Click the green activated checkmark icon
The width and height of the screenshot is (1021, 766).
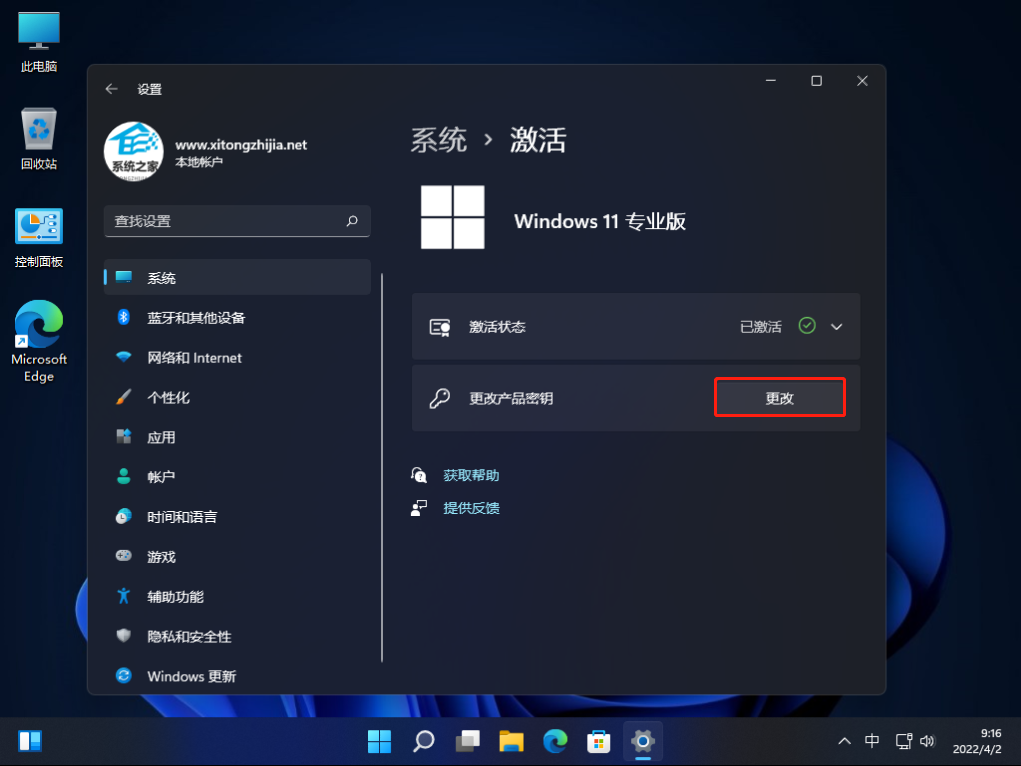(x=807, y=326)
